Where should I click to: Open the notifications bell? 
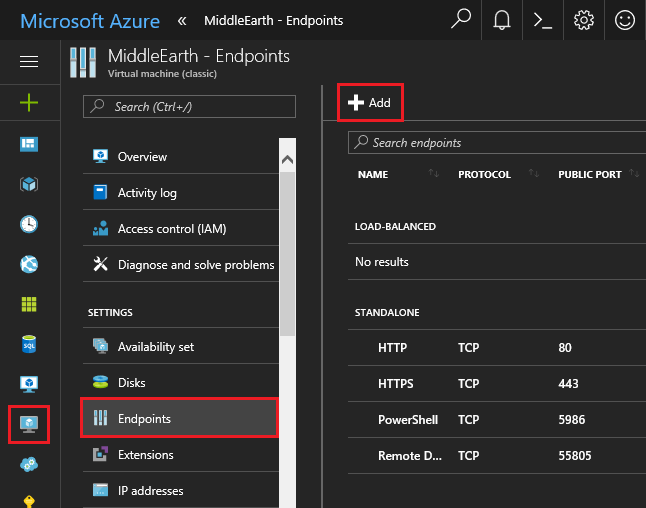pyautogui.click(x=502, y=20)
